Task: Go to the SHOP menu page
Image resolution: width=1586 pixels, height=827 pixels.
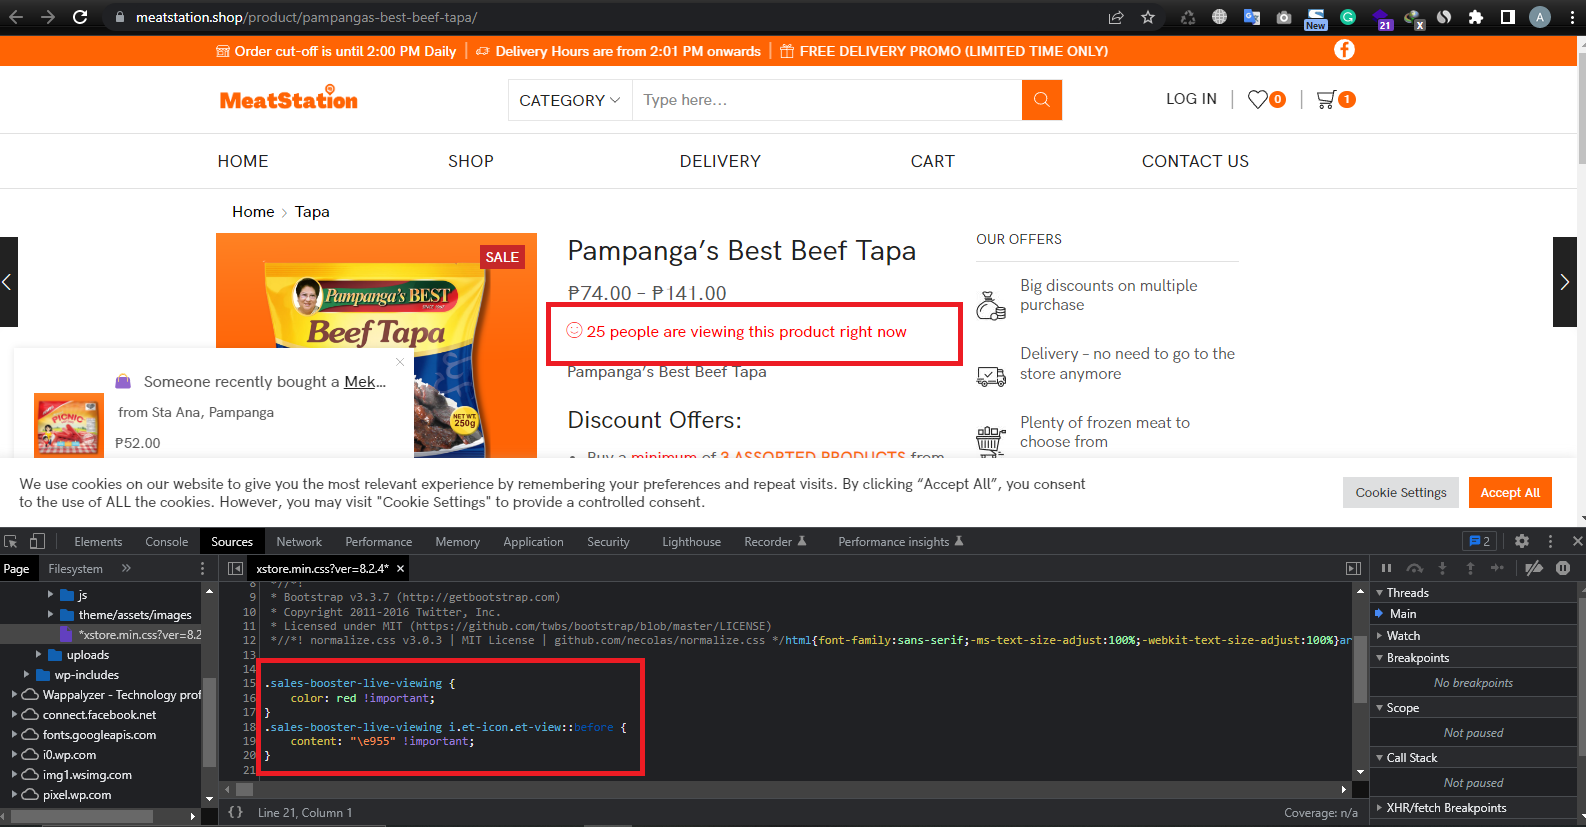Action: pos(471,161)
